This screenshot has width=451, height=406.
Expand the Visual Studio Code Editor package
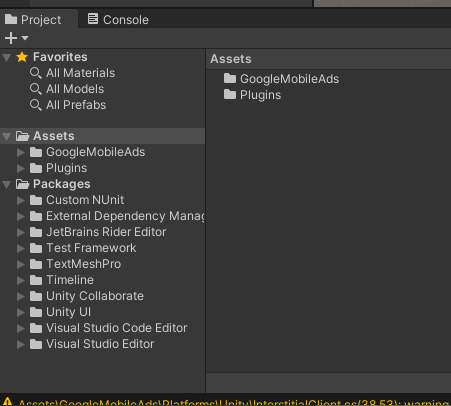(21, 328)
